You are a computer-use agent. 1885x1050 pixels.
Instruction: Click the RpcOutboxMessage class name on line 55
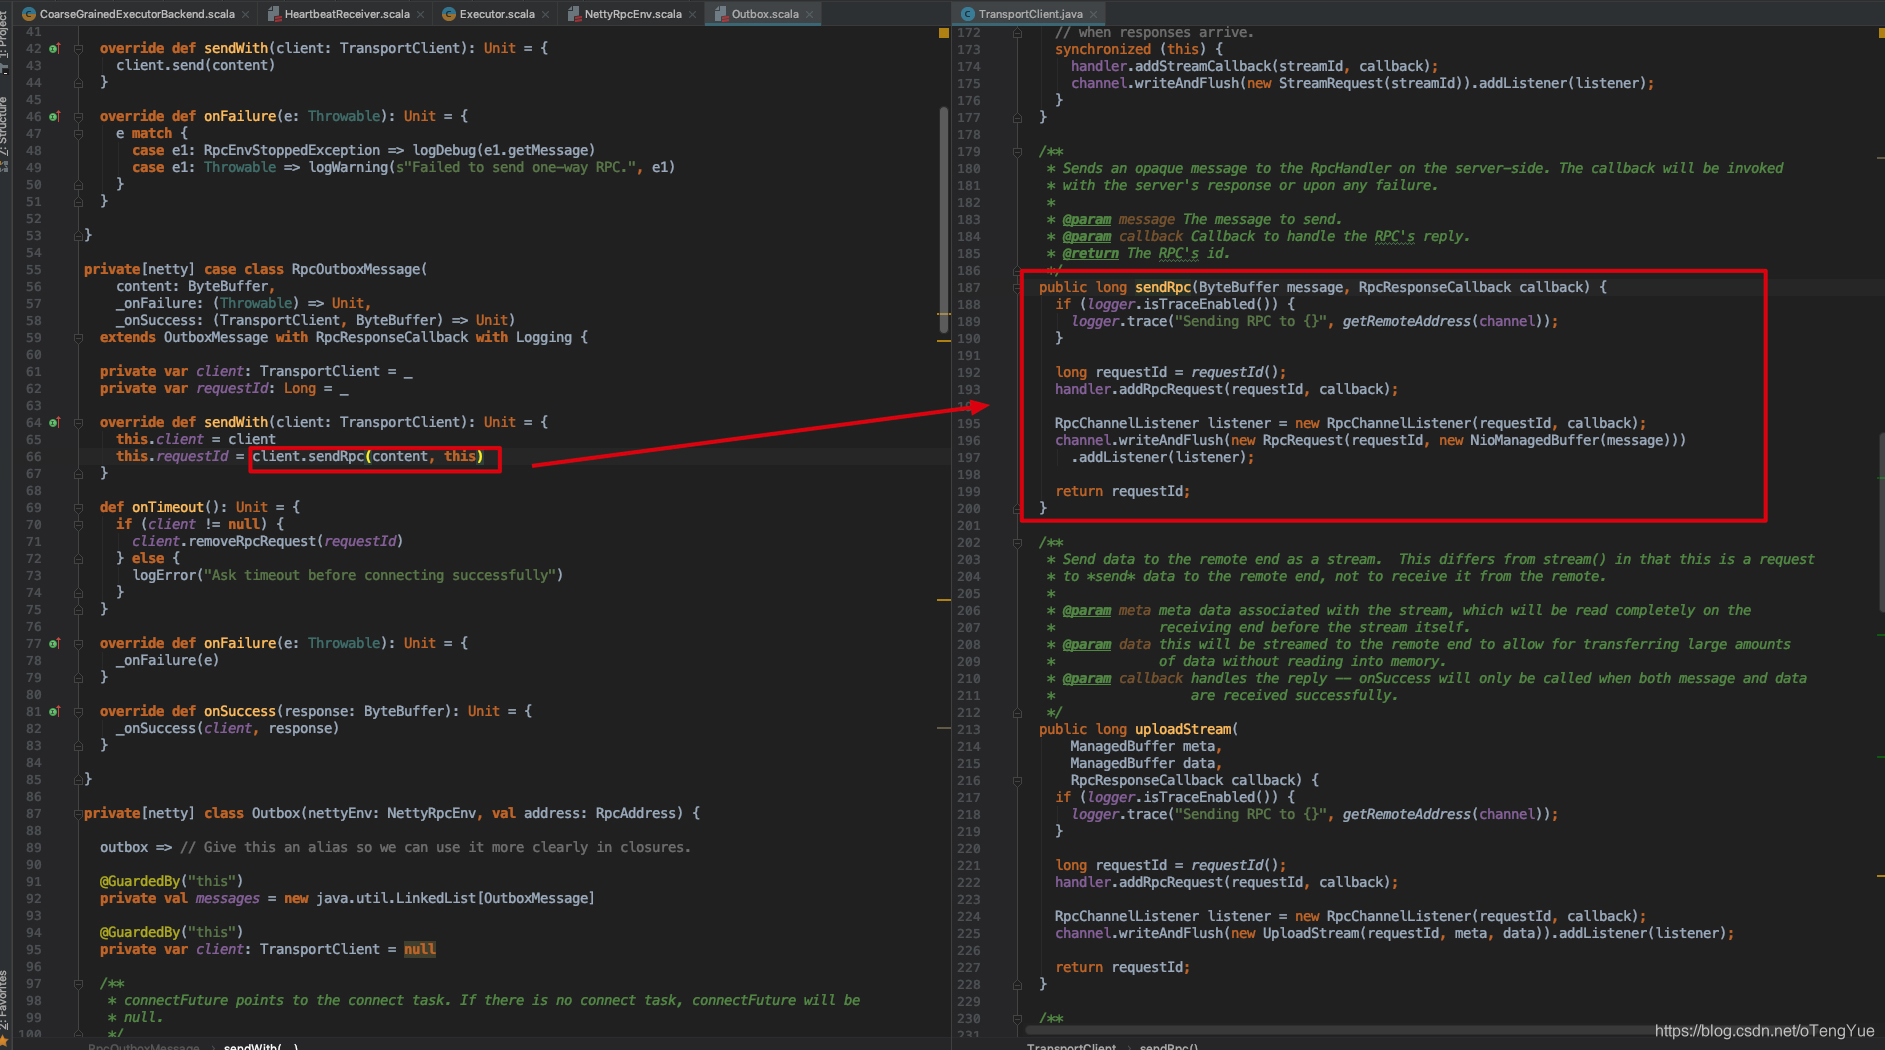[x=356, y=269]
